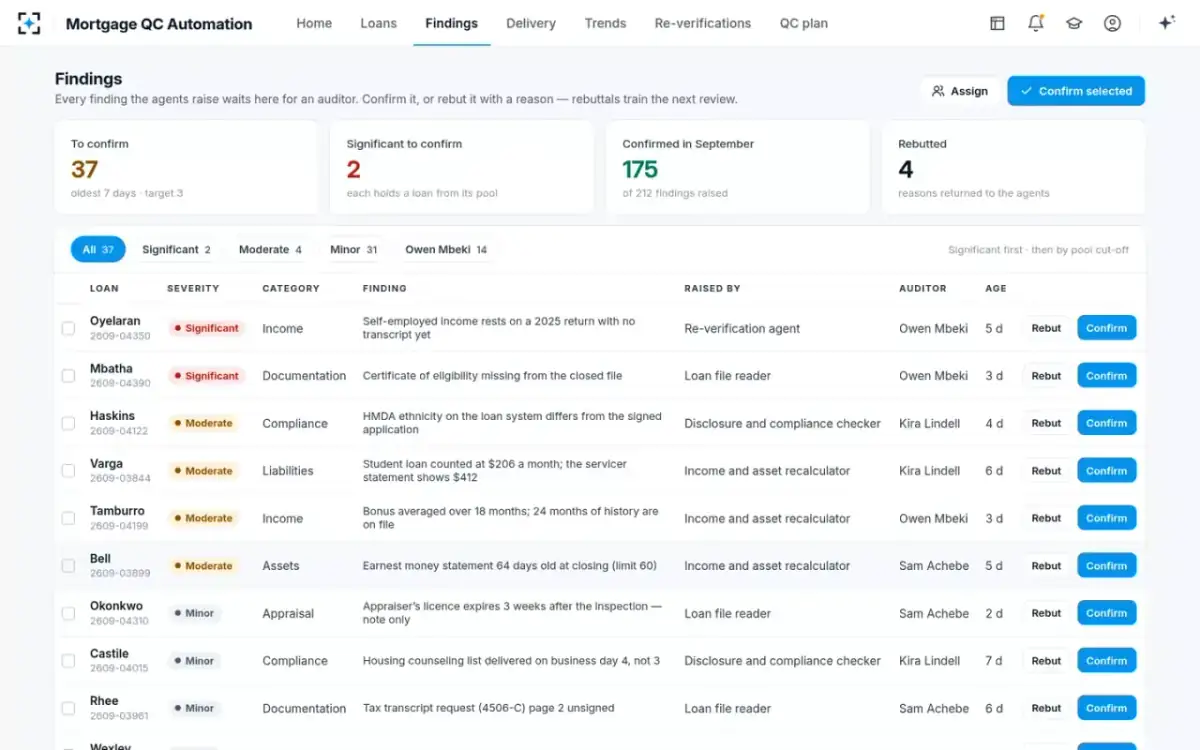Viewport: 1200px width, 750px height.
Task: Rebut the Mbatha finding
Action: (1046, 376)
